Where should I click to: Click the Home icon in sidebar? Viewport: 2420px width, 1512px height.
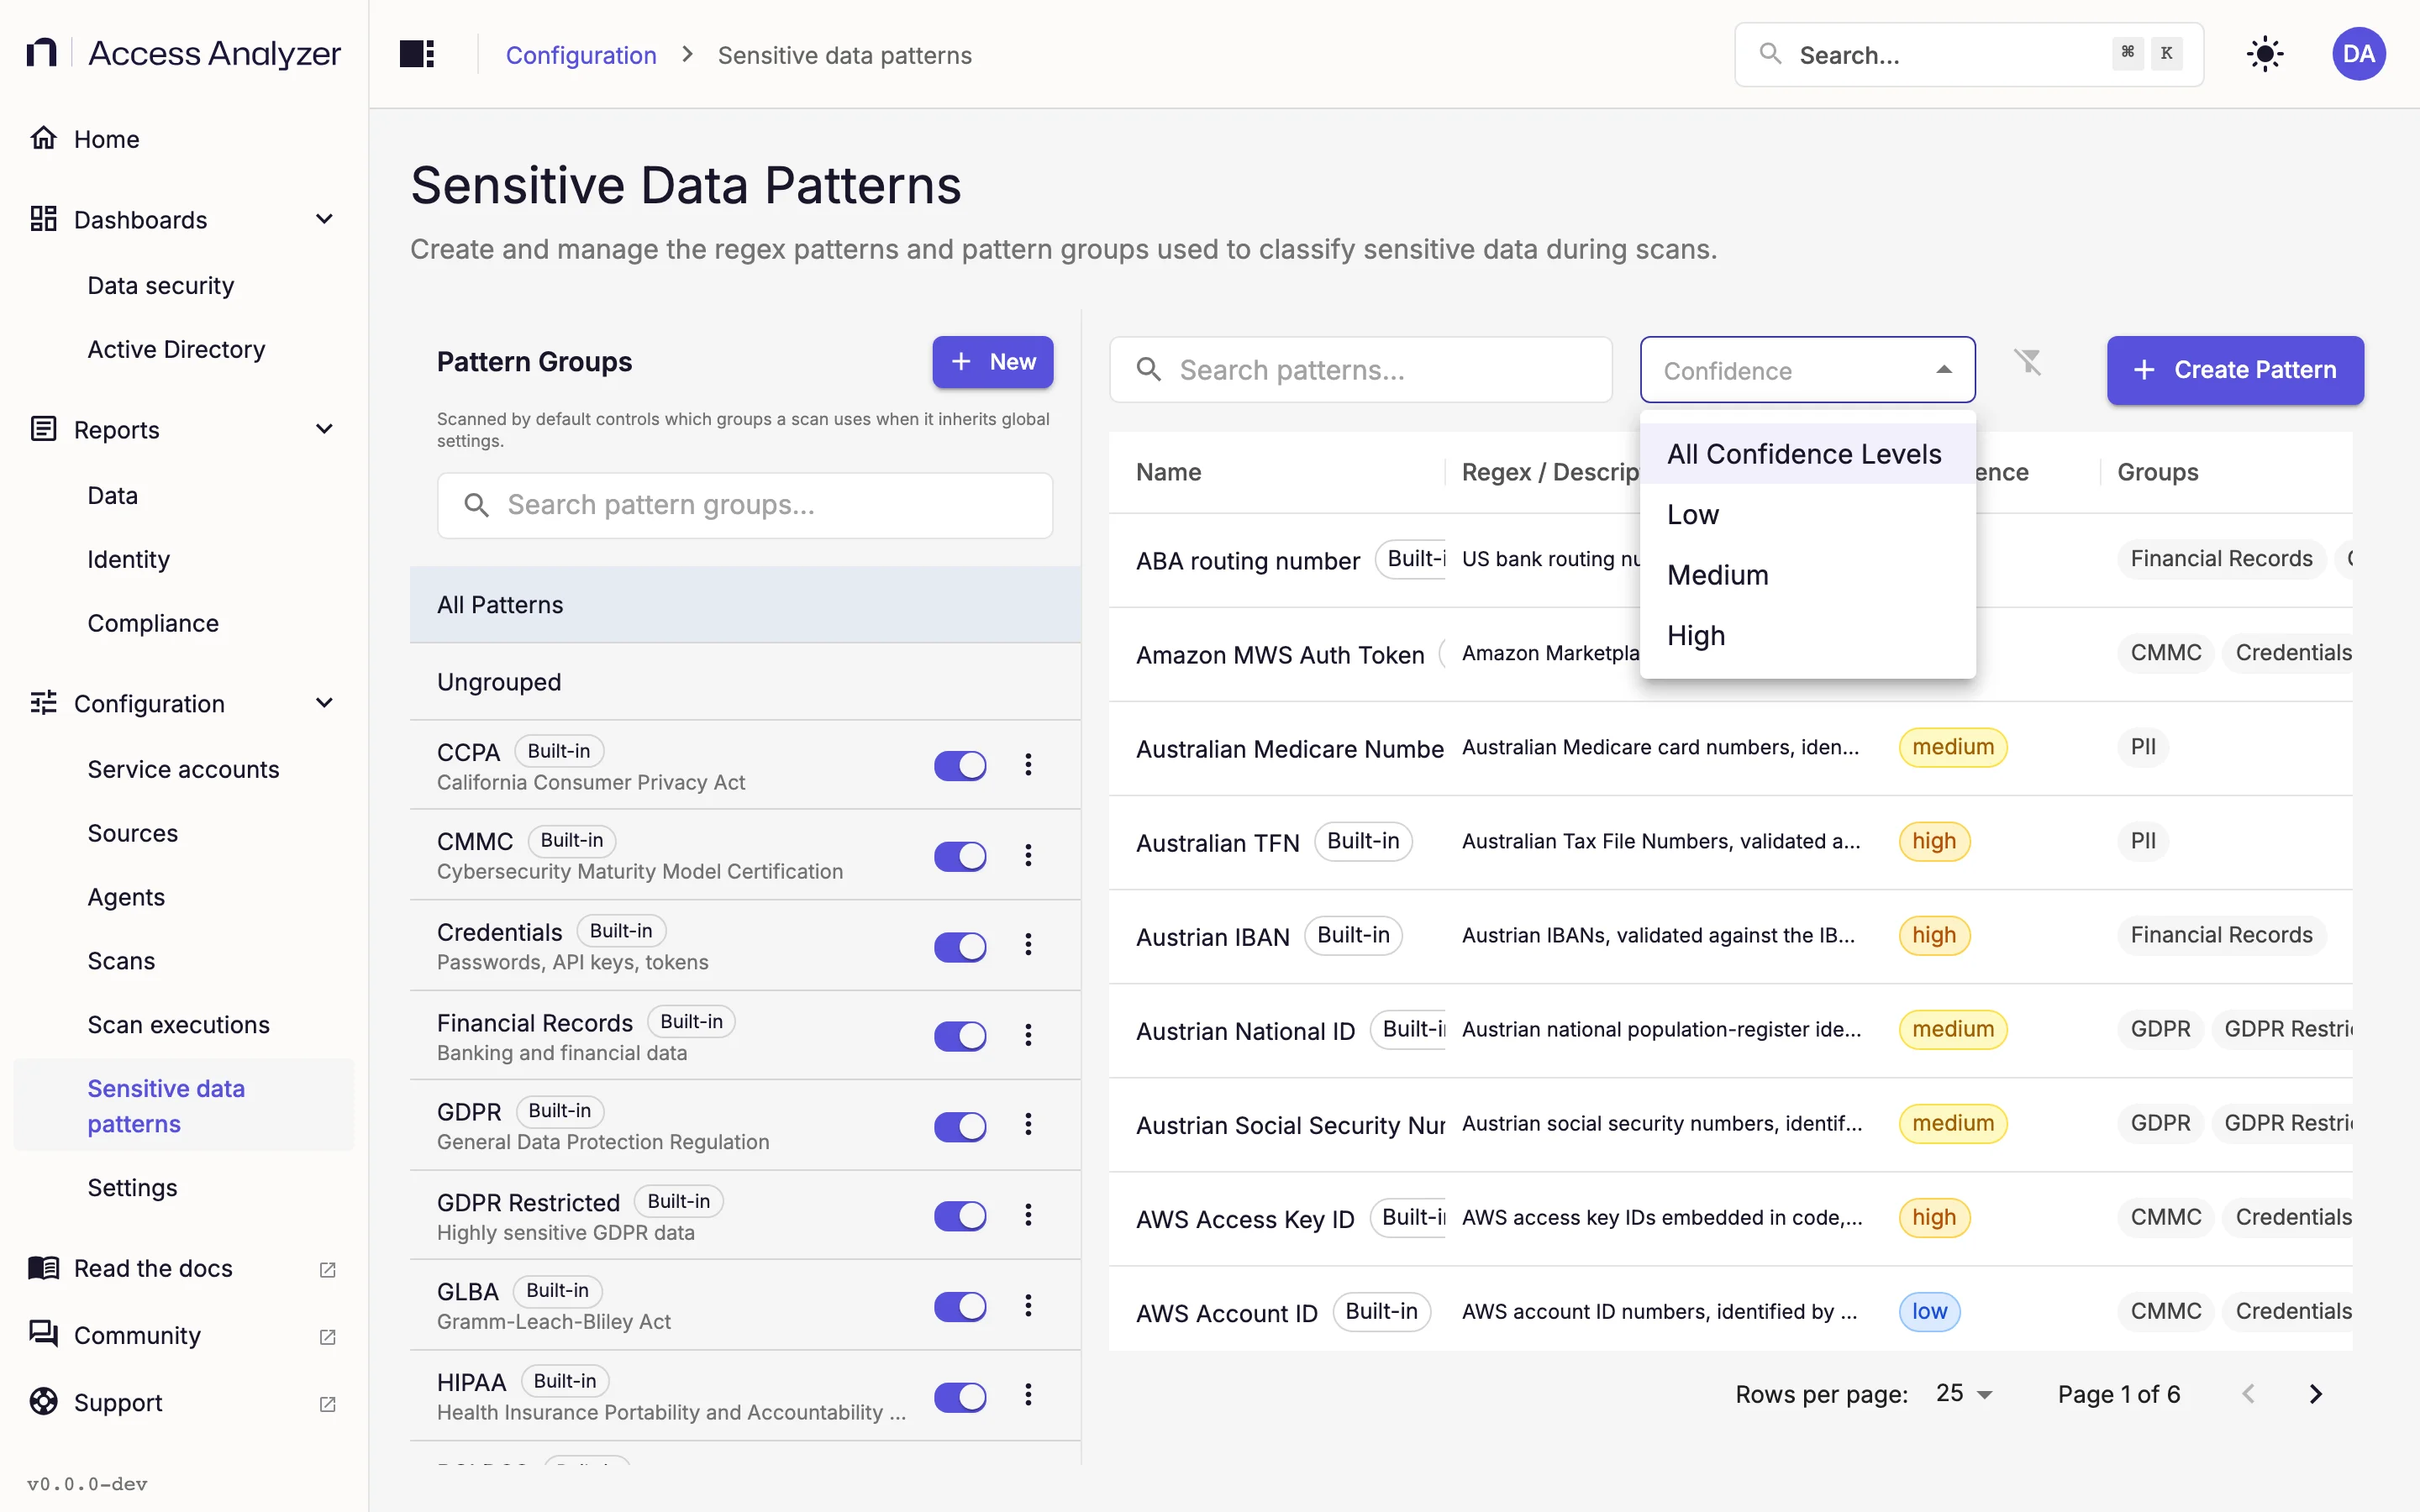[43, 138]
